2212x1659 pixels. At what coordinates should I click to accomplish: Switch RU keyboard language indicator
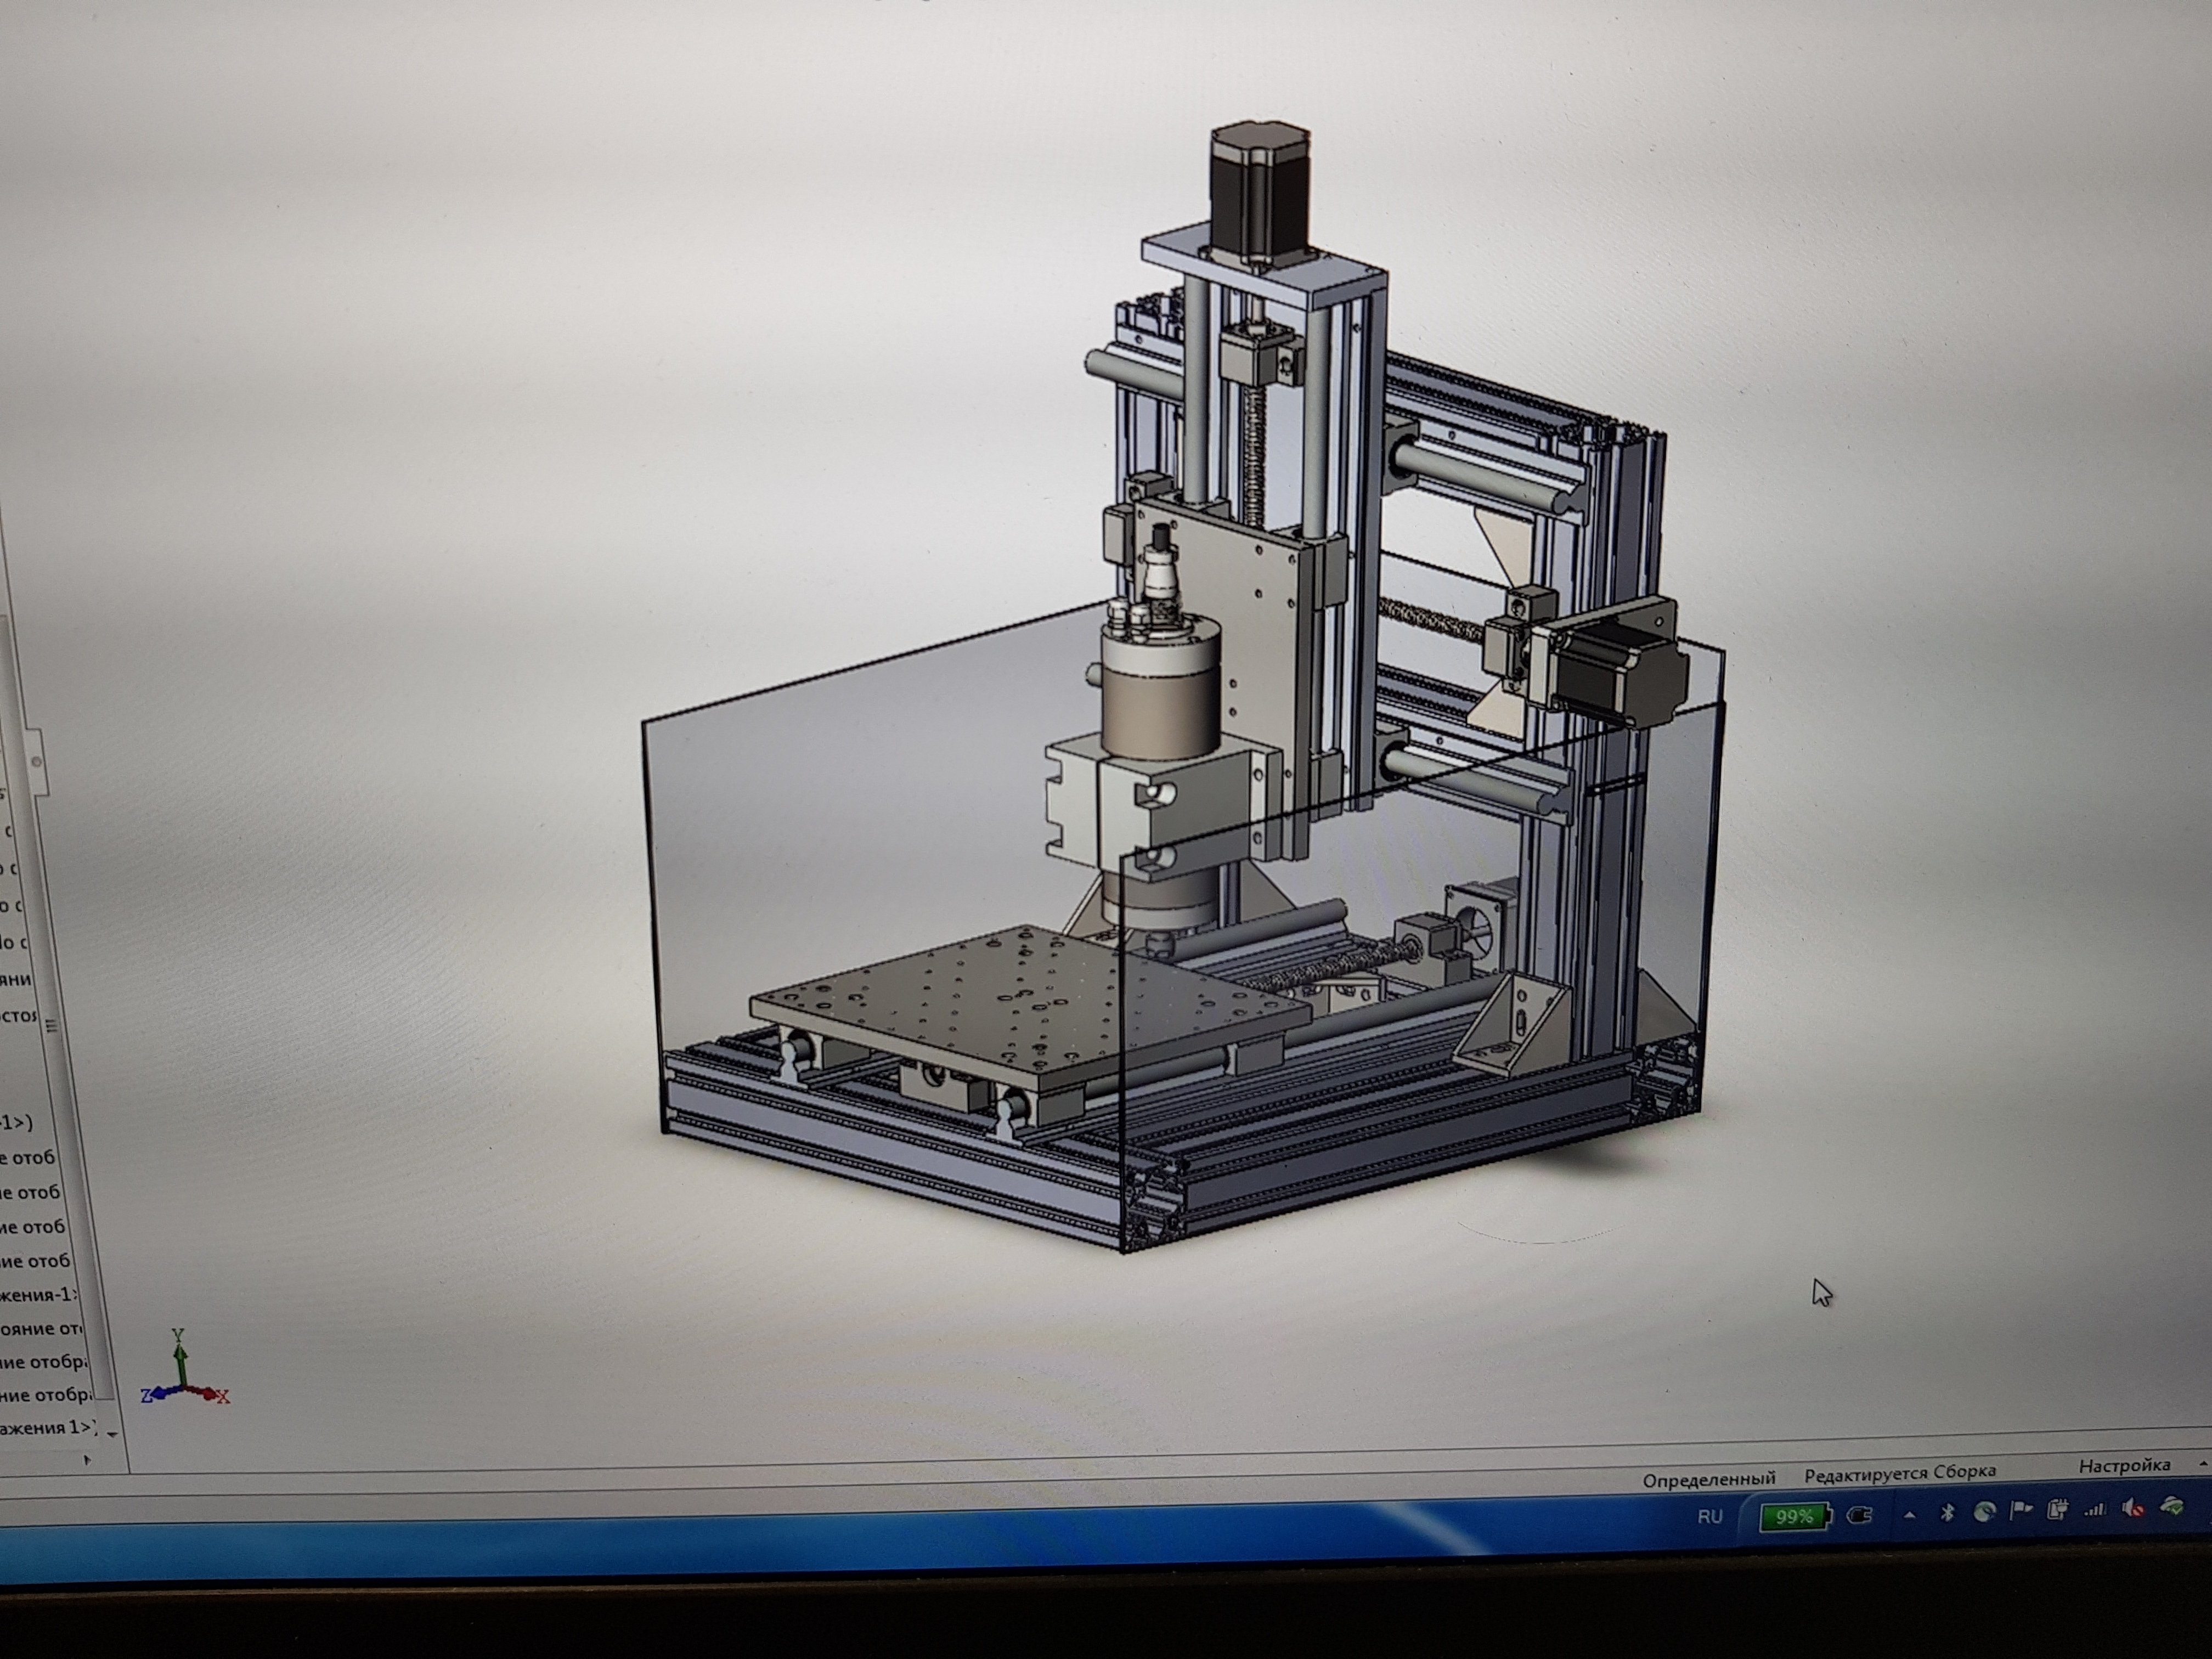pyautogui.click(x=1710, y=1517)
